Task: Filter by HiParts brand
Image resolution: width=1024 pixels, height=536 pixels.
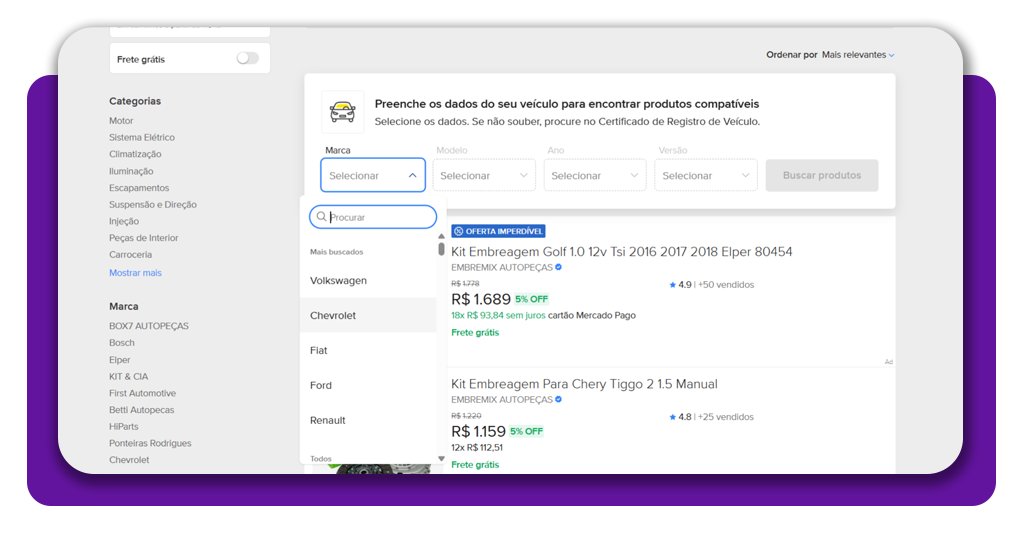Action: tap(123, 426)
